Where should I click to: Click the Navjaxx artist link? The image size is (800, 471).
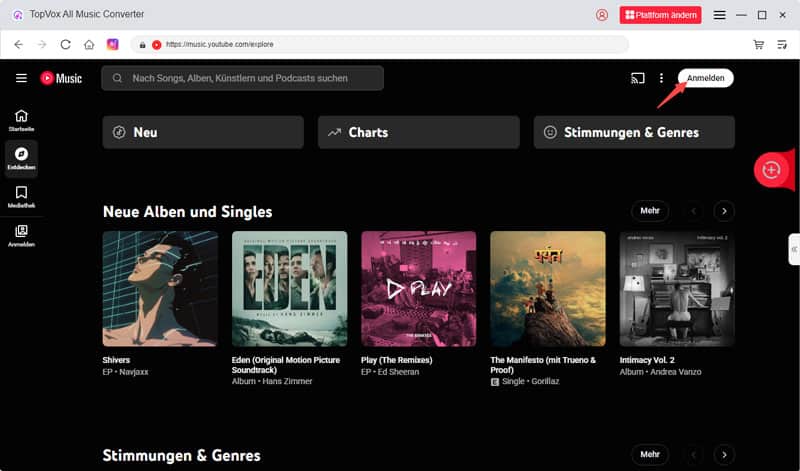click(134, 372)
